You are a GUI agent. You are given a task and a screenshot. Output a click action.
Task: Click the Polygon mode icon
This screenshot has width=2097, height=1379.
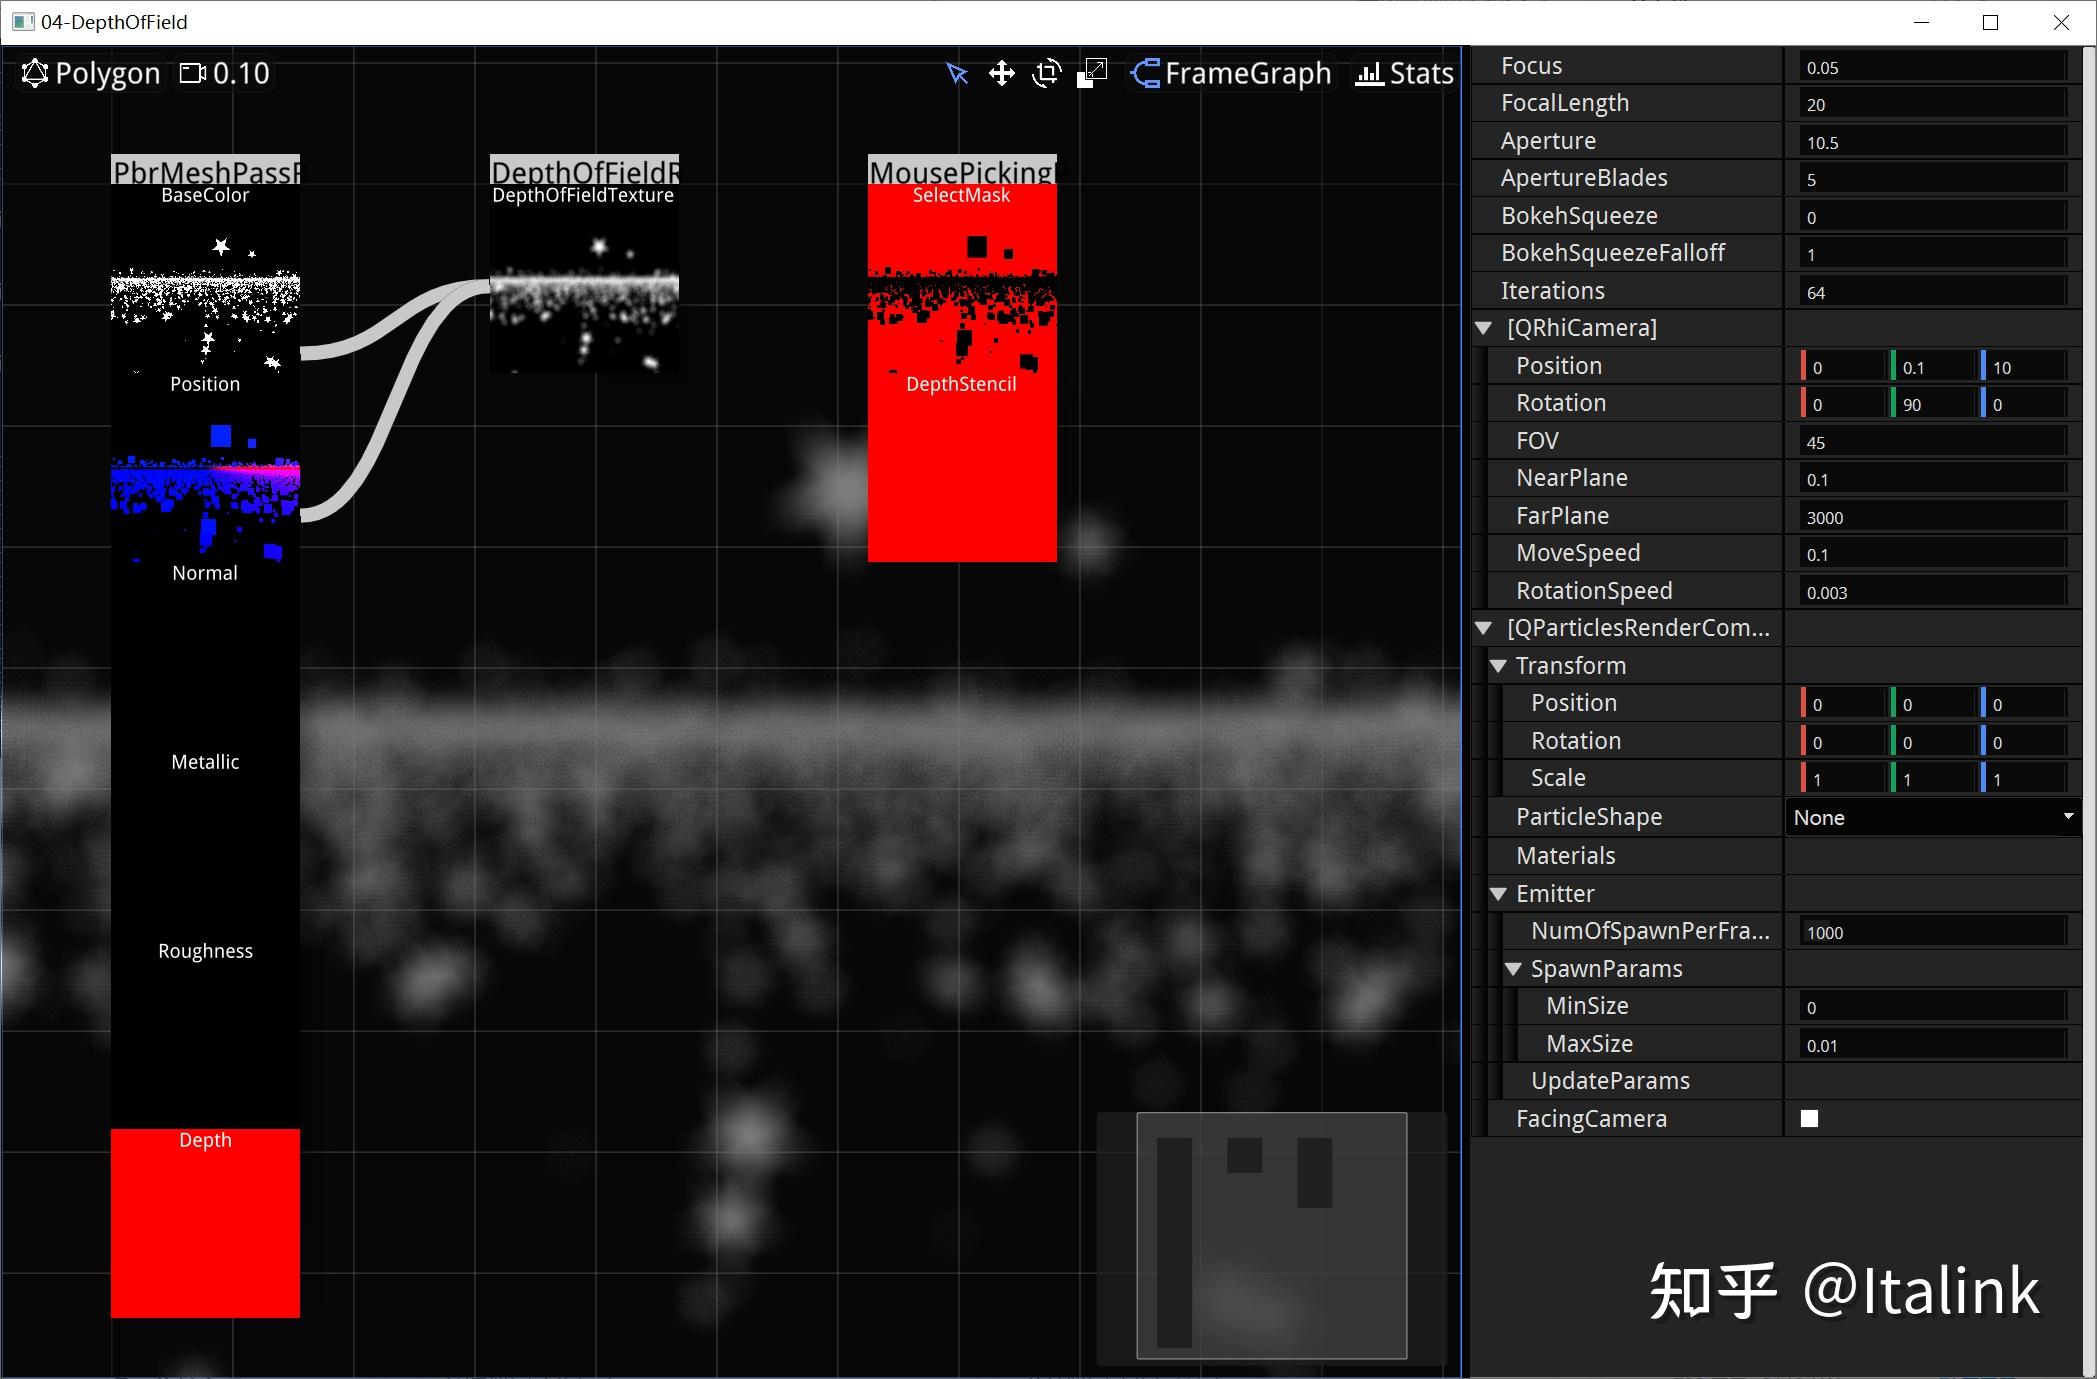(35, 73)
